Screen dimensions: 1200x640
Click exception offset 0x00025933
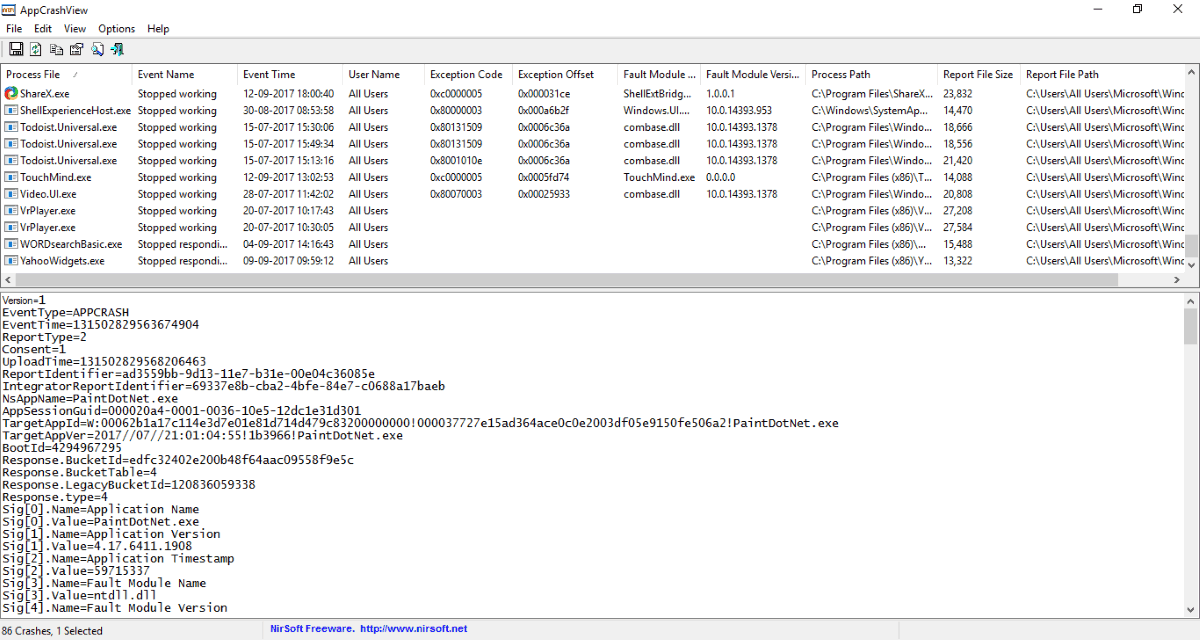pos(544,194)
